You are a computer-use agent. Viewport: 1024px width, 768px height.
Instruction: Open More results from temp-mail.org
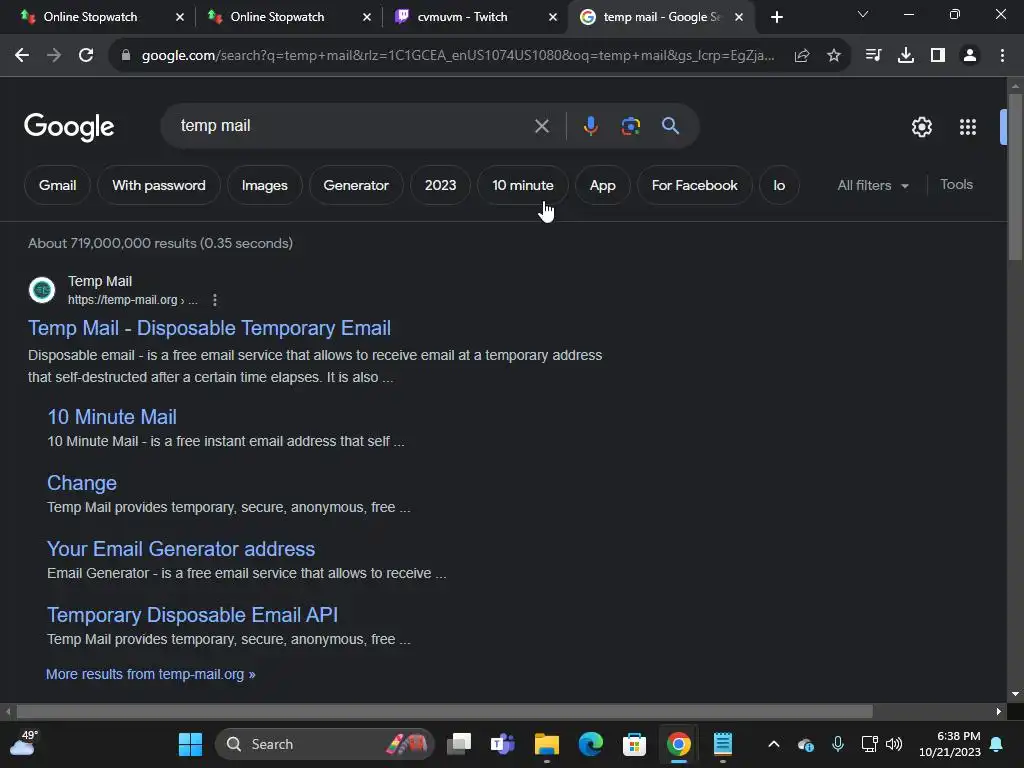[150, 674]
